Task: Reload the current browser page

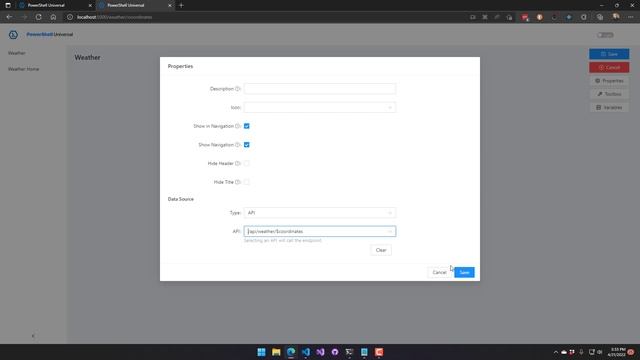Action: pyautogui.click(x=38, y=17)
